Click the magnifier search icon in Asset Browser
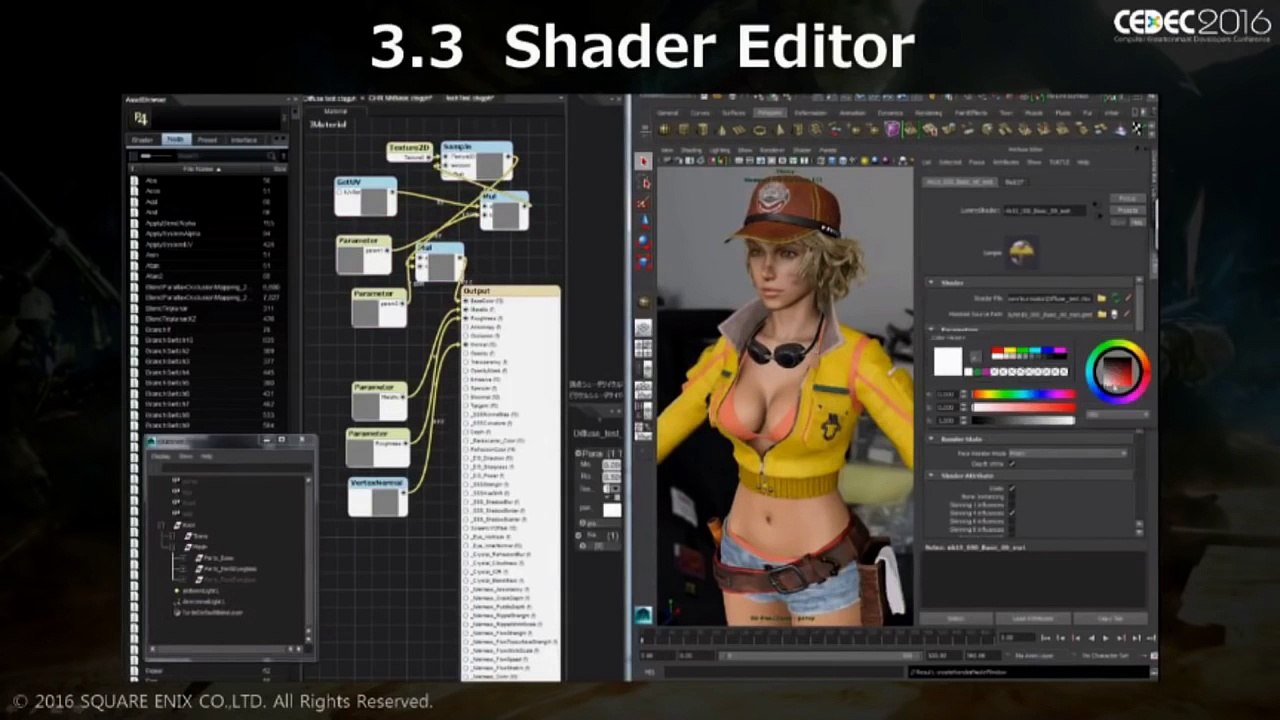 pyautogui.click(x=270, y=156)
